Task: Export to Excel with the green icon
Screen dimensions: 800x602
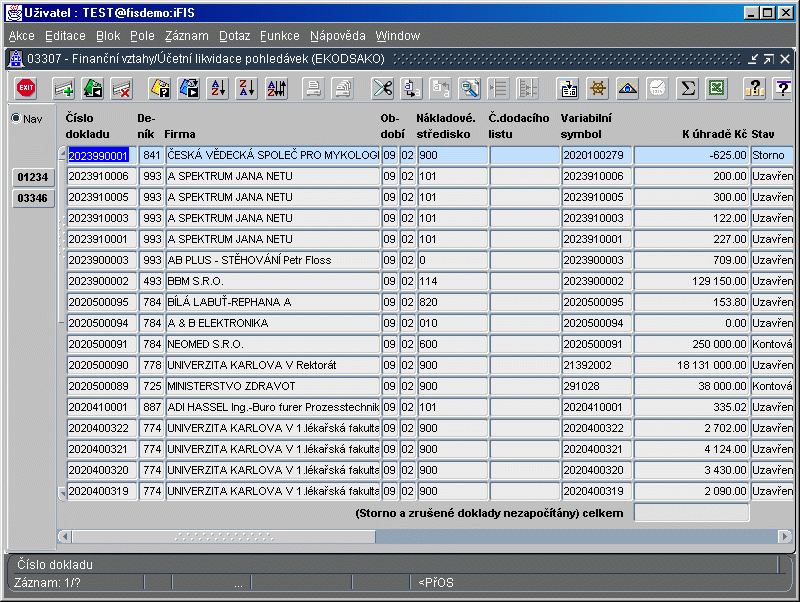Action: coord(717,89)
